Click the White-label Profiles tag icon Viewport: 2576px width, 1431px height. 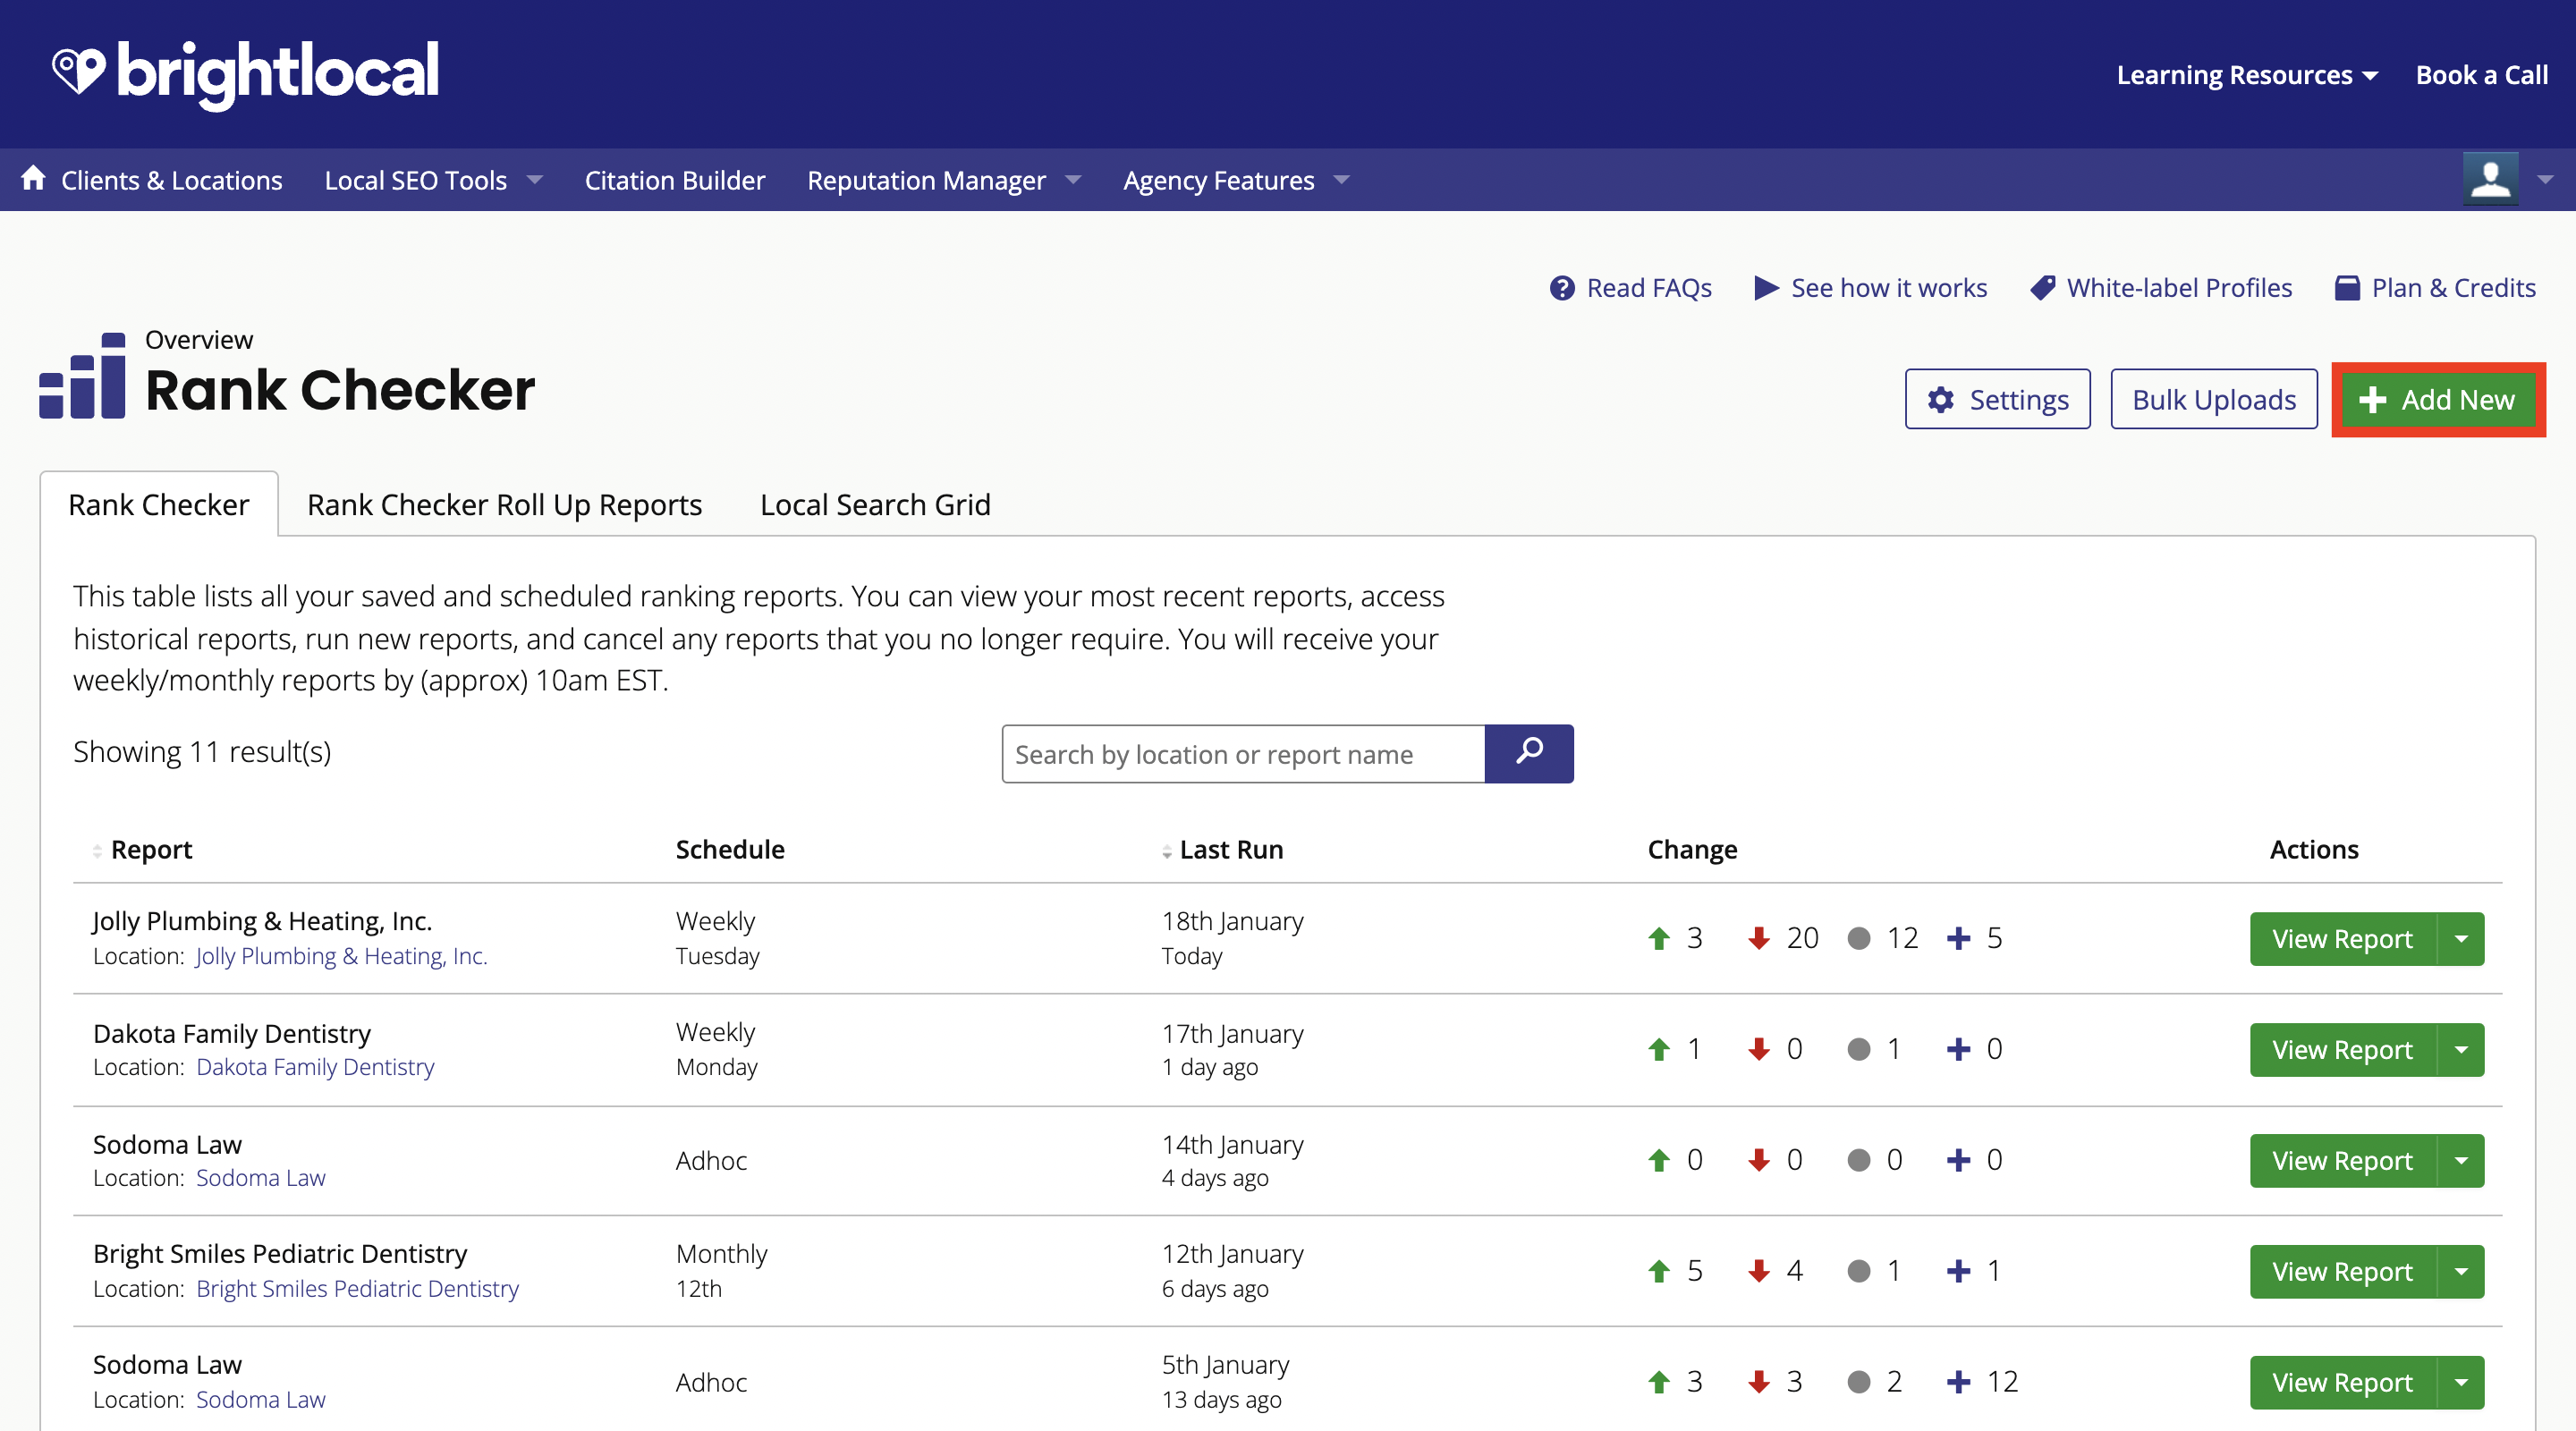(2043, 288)
